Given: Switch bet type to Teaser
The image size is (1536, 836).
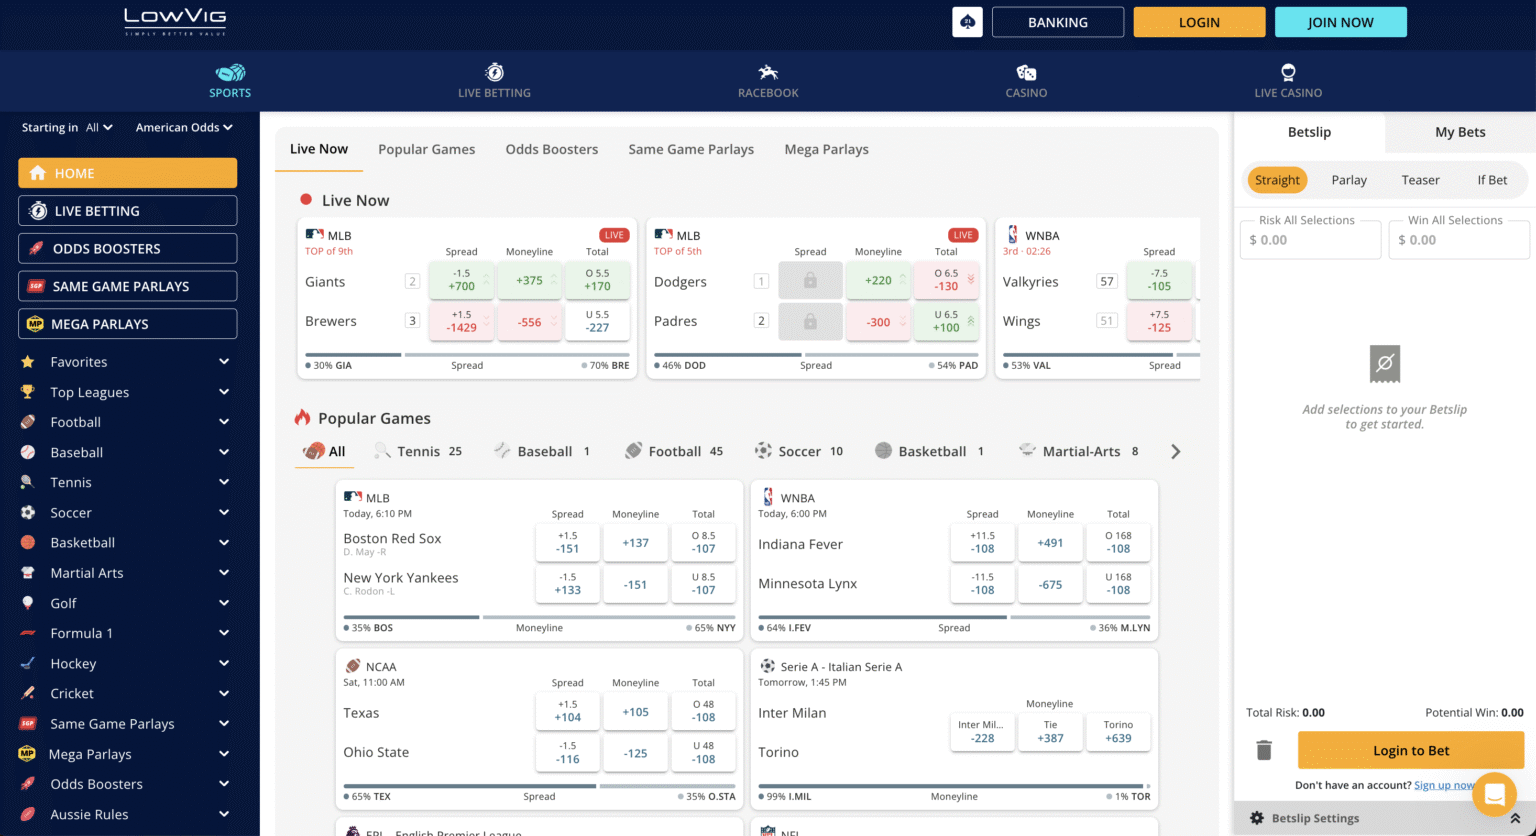Looking at the screenshot, I should pos(1420,179).
